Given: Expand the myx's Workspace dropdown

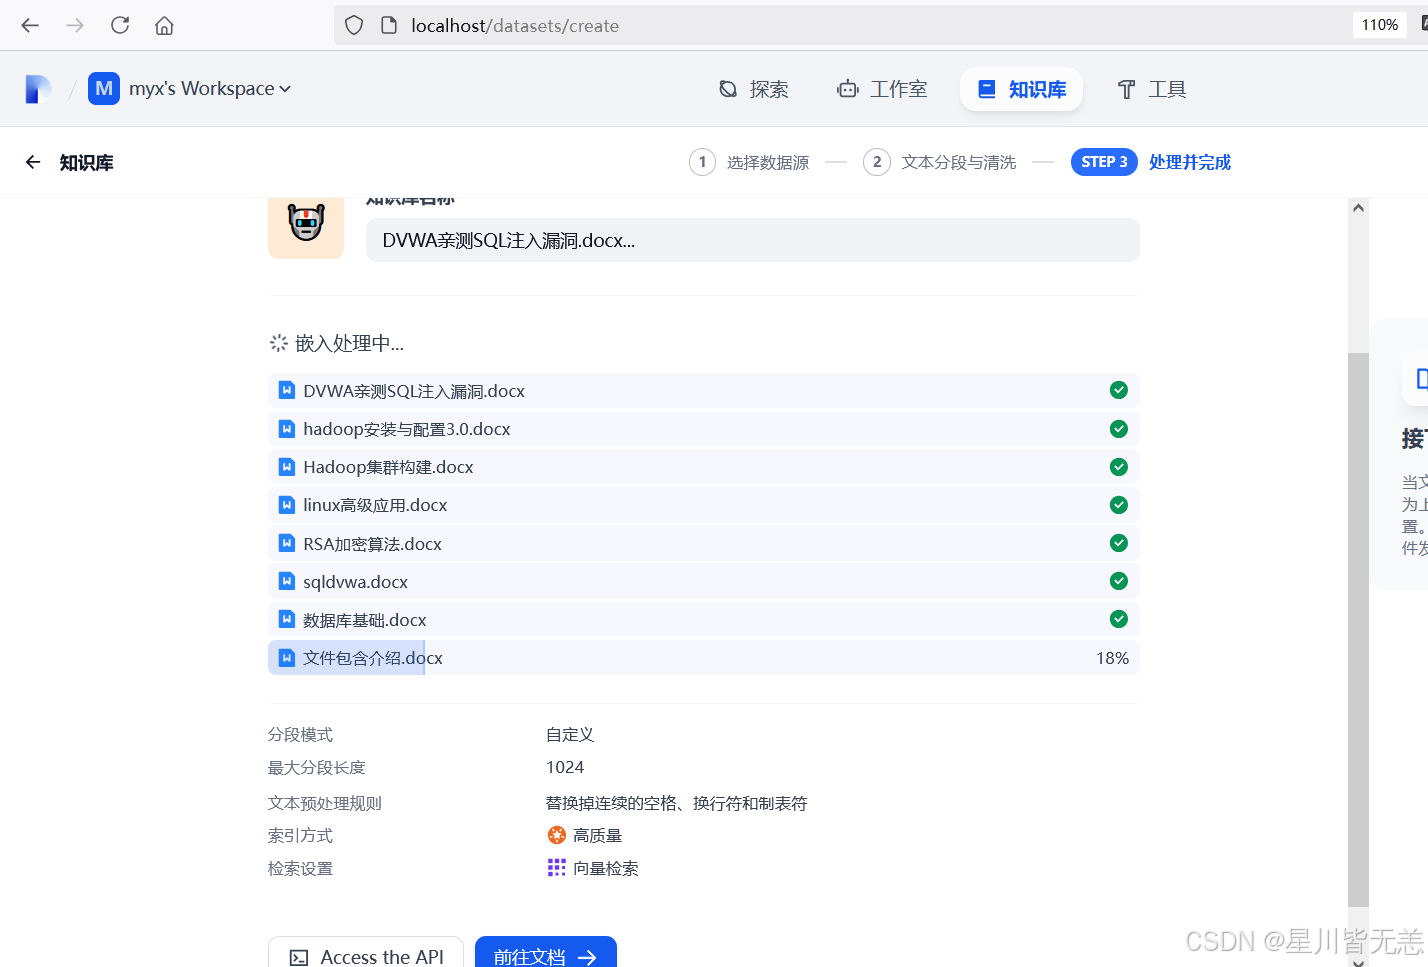Looking at the screenshot, I should pos(210,89).
